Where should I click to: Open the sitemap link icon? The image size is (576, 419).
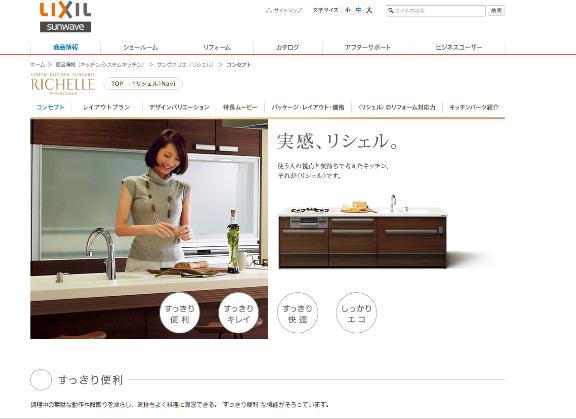(268, 10)
